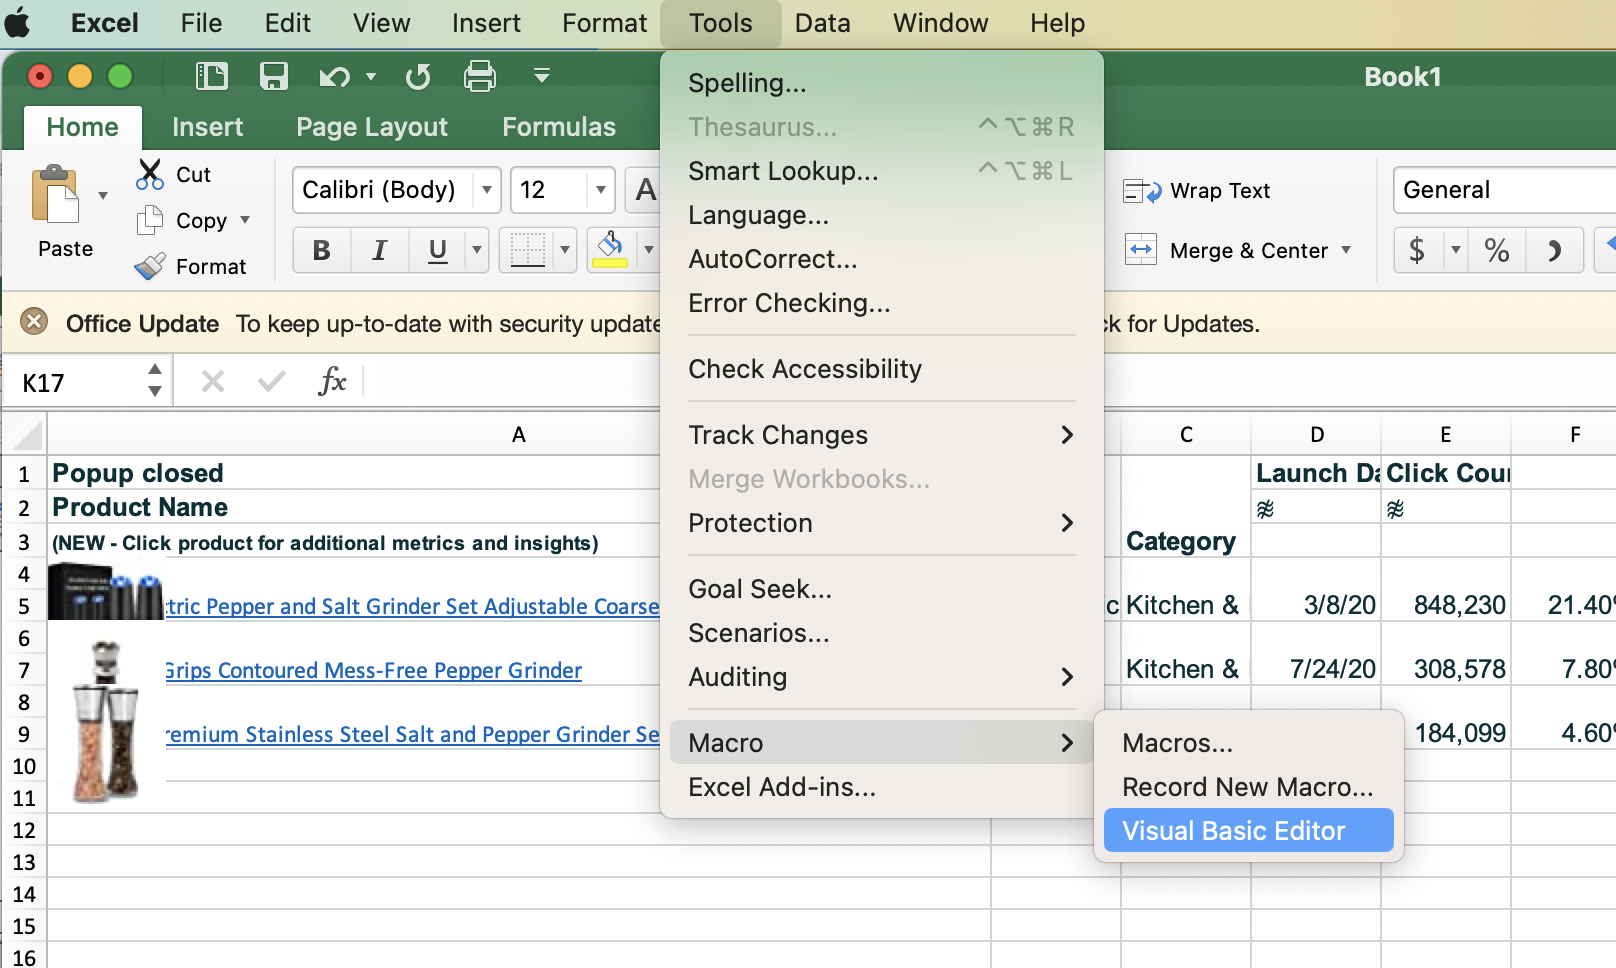This screenshot has width=1616, height=968.
Task: Apply cell borders
Action: click(527, 250)
